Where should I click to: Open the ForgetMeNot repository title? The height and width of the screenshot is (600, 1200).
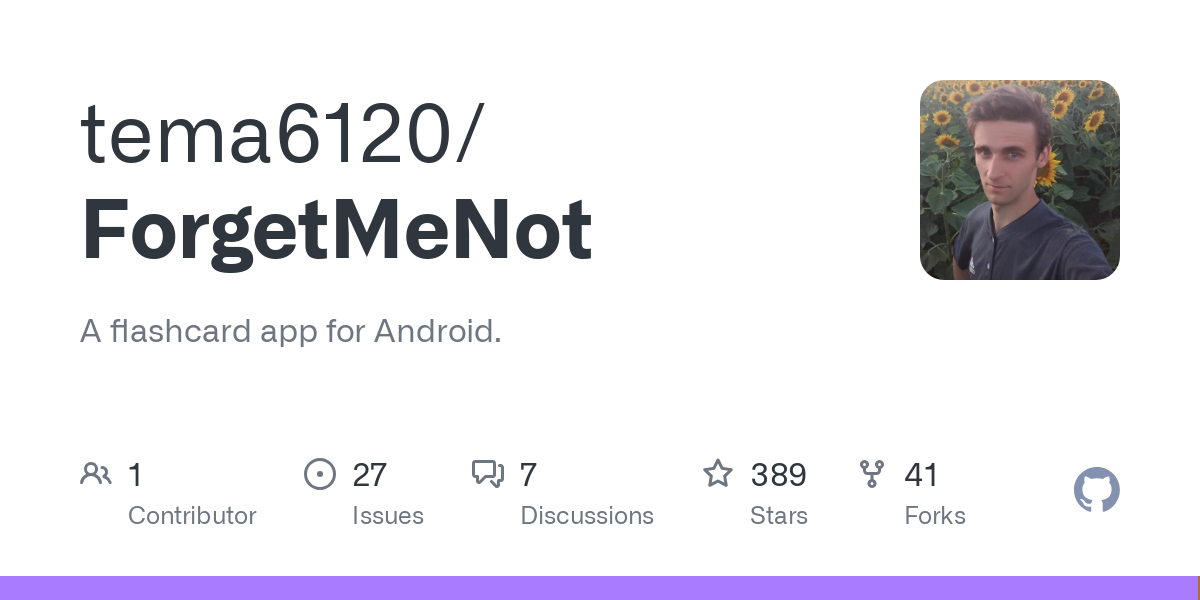tap(337, 229)
